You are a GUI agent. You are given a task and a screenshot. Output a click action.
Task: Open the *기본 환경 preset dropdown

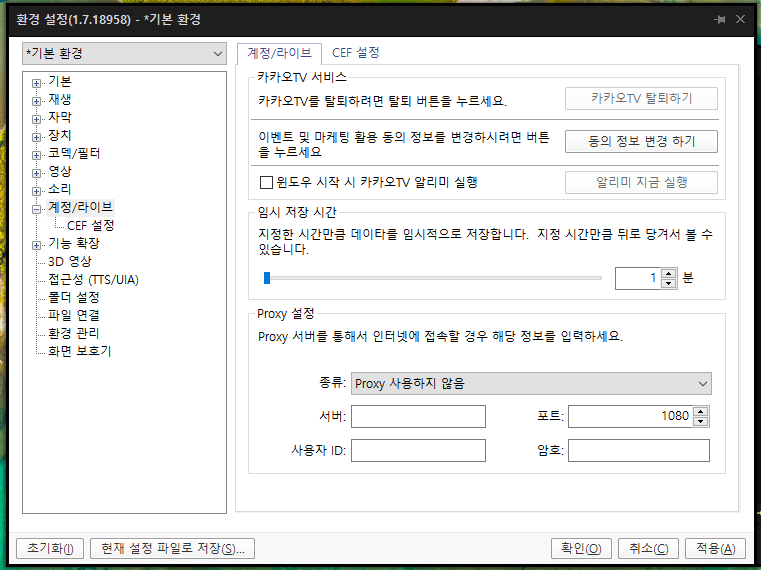pyautogui.click(x=124, y=53)
